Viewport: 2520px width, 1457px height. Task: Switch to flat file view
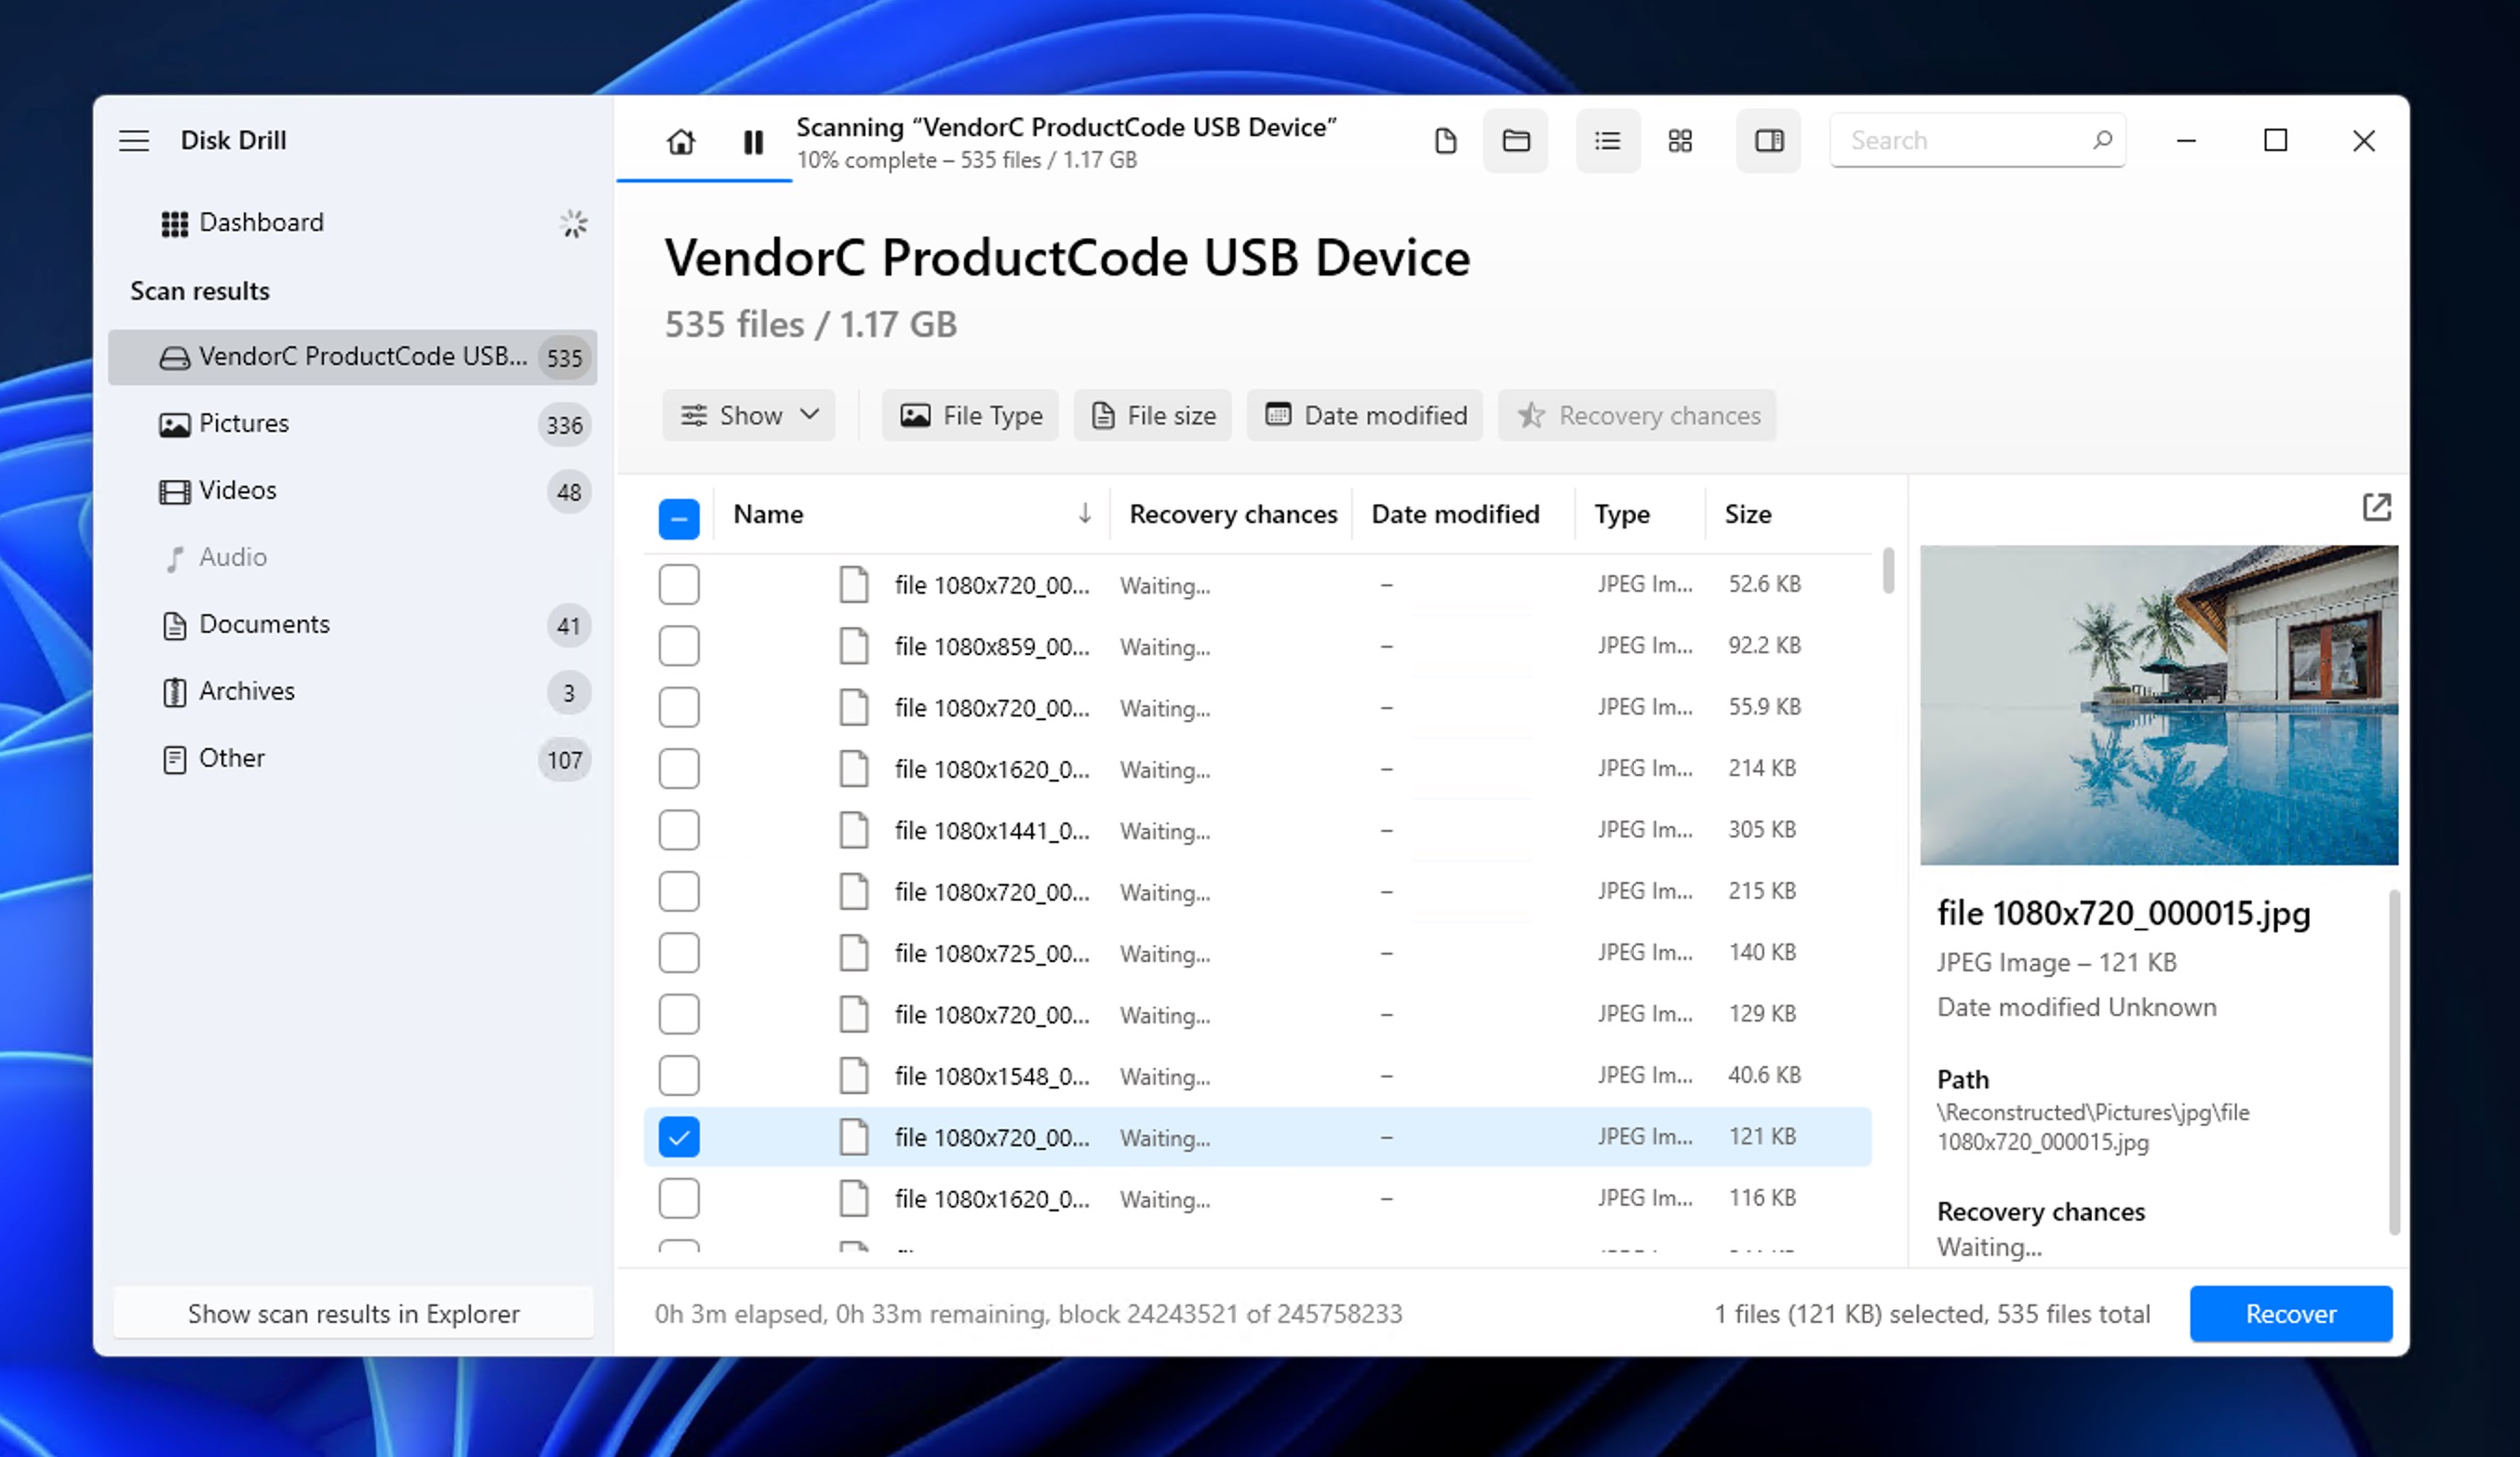(x=1445, y=141)
